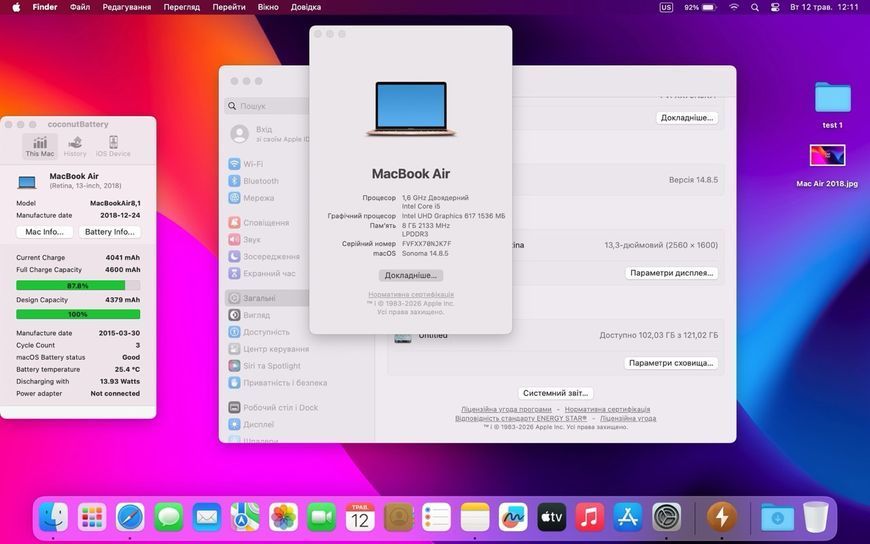Open Файл menu in menu bar
Viewport: 870px width, 544px height.
coord(80,7)
